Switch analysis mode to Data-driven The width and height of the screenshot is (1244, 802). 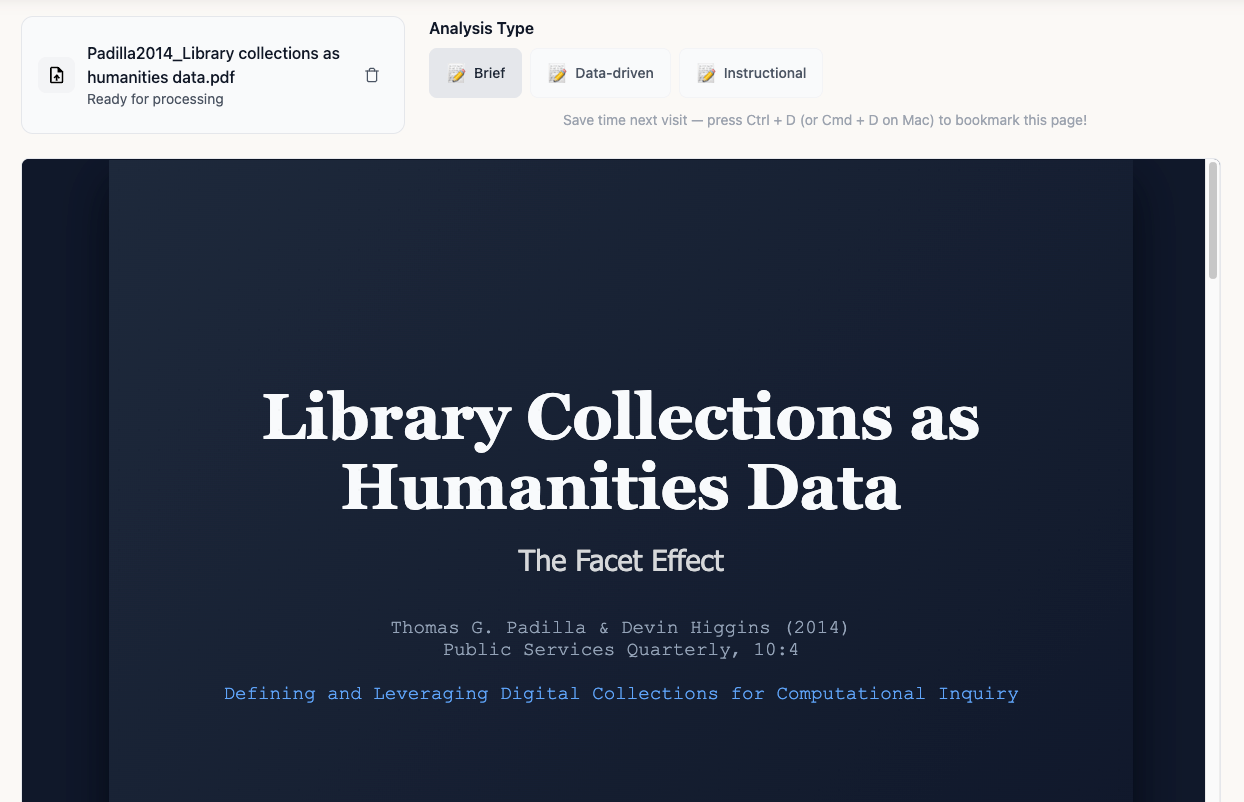coord(600,72)
